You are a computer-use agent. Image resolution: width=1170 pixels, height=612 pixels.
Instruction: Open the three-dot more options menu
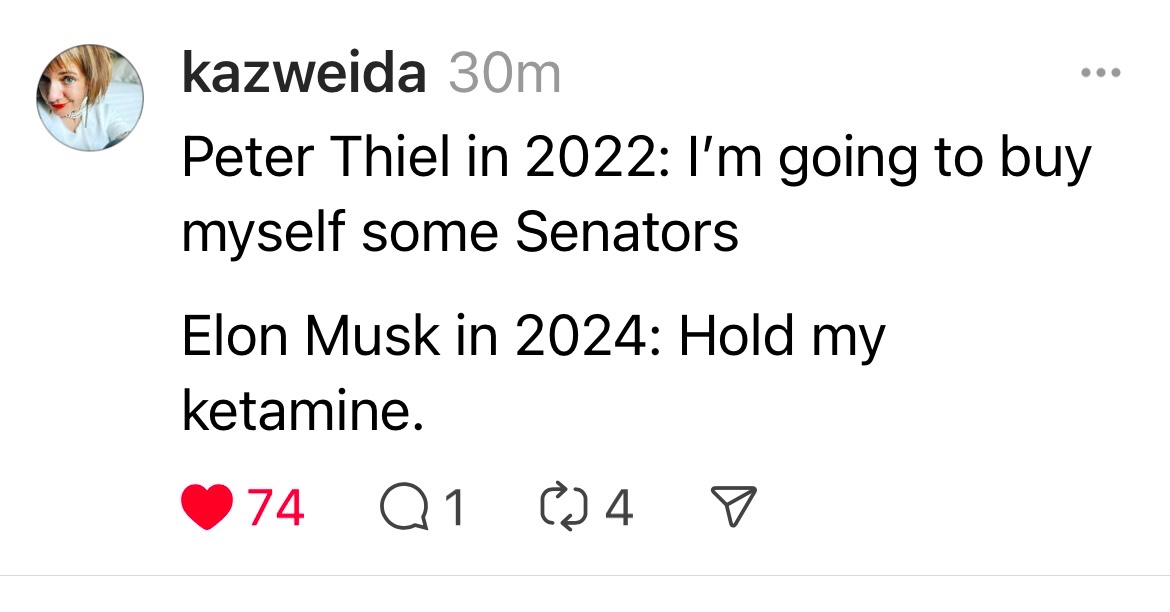(x=1102, y=73)
